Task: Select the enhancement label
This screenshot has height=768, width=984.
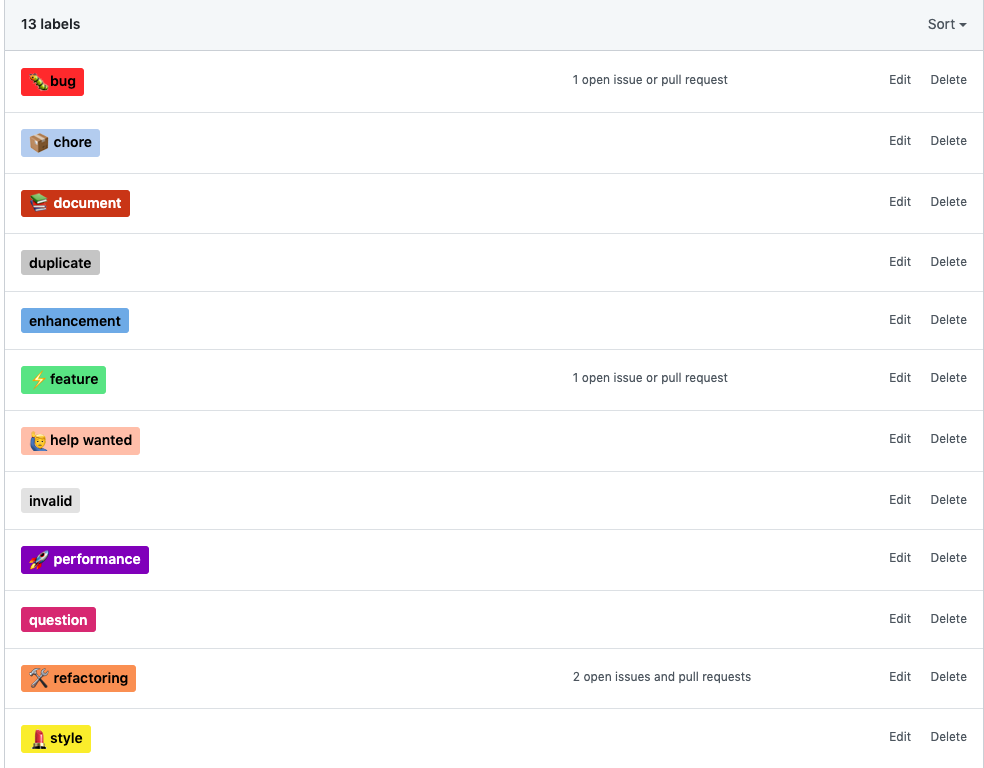Action: [75, 321]
